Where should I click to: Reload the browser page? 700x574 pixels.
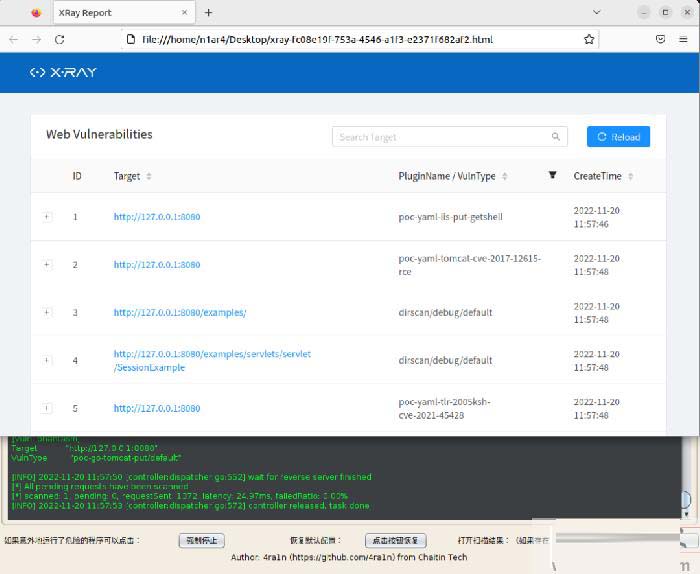click(x=59, y=39)
